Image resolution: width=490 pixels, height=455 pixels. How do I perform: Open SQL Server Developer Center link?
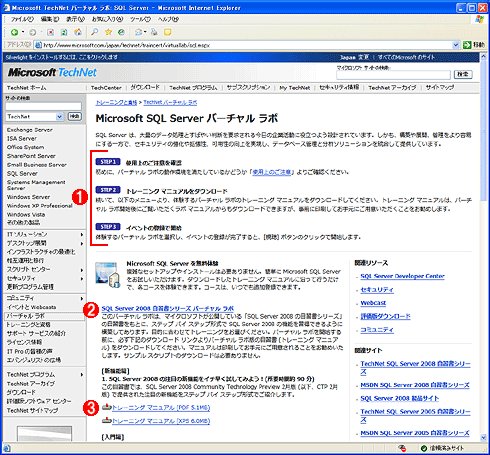pyautogui.click(x=402, y=276)
